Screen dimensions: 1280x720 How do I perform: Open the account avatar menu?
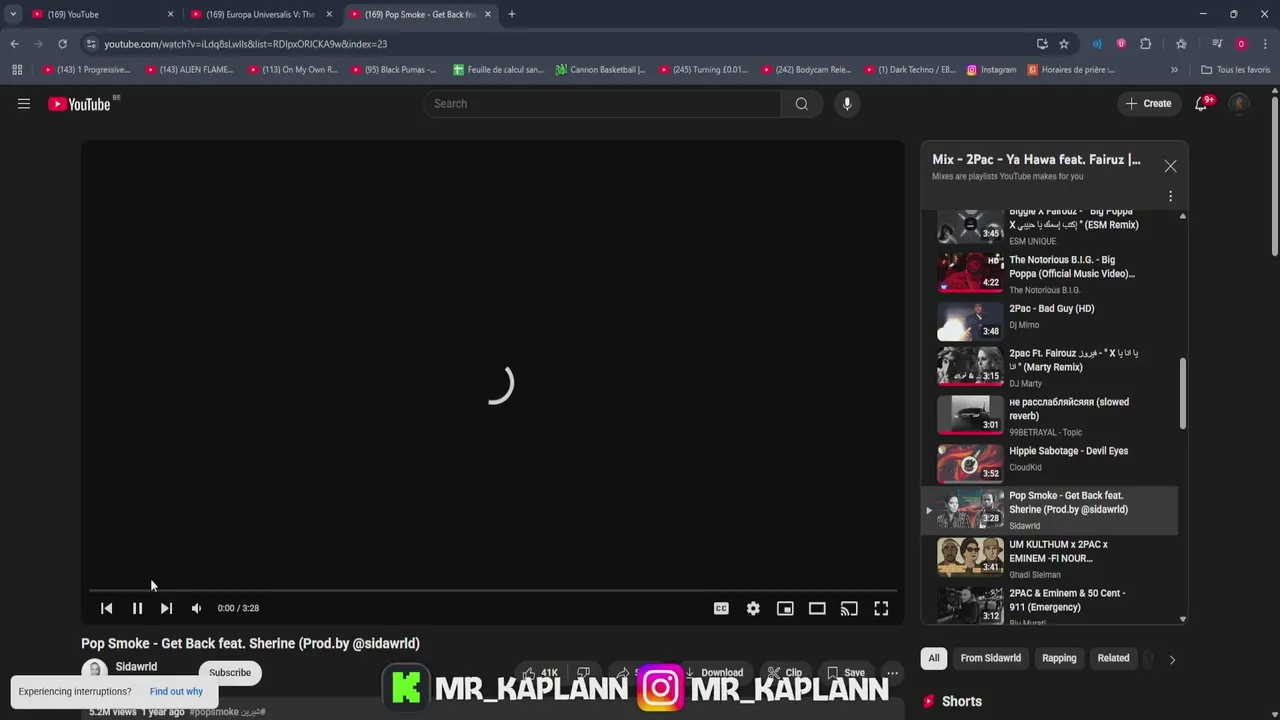(1239, 104)
